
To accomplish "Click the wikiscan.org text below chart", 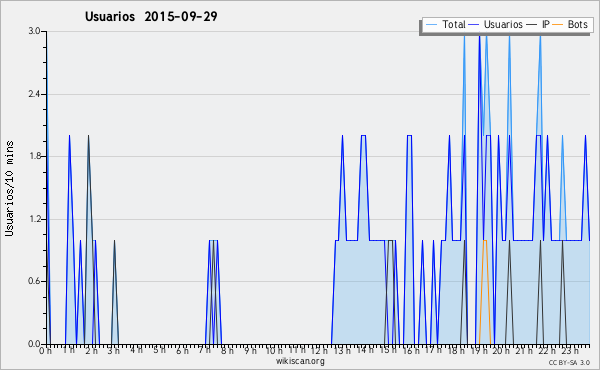I will click(x=300, y=361).
